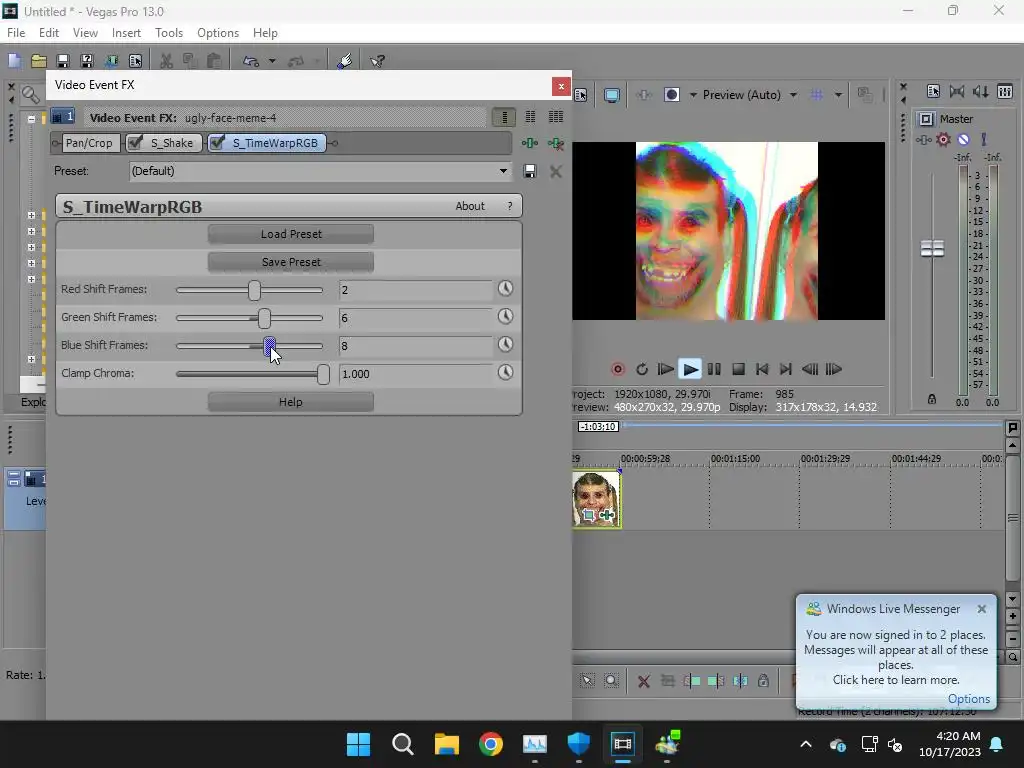Open Chrome from the Windows taskbar
The height and width of the screenshot is (768, 1024).
click(490, 744)
